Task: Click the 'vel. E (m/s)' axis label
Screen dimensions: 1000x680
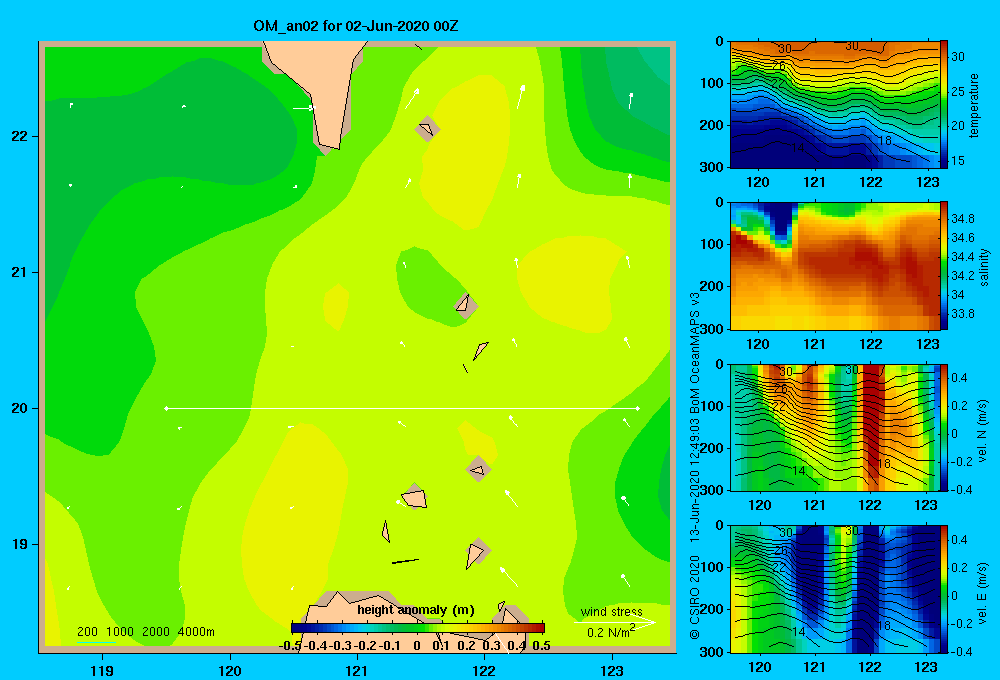Action: [983, 593]
